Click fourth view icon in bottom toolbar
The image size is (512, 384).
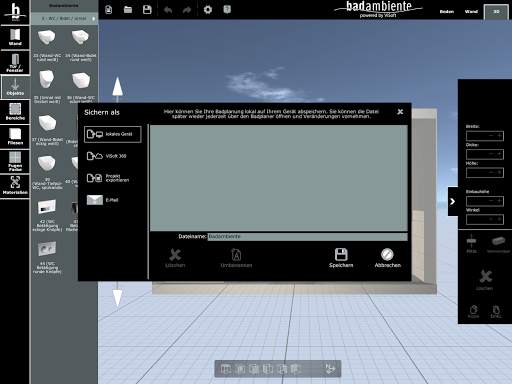tap(267, 369)
